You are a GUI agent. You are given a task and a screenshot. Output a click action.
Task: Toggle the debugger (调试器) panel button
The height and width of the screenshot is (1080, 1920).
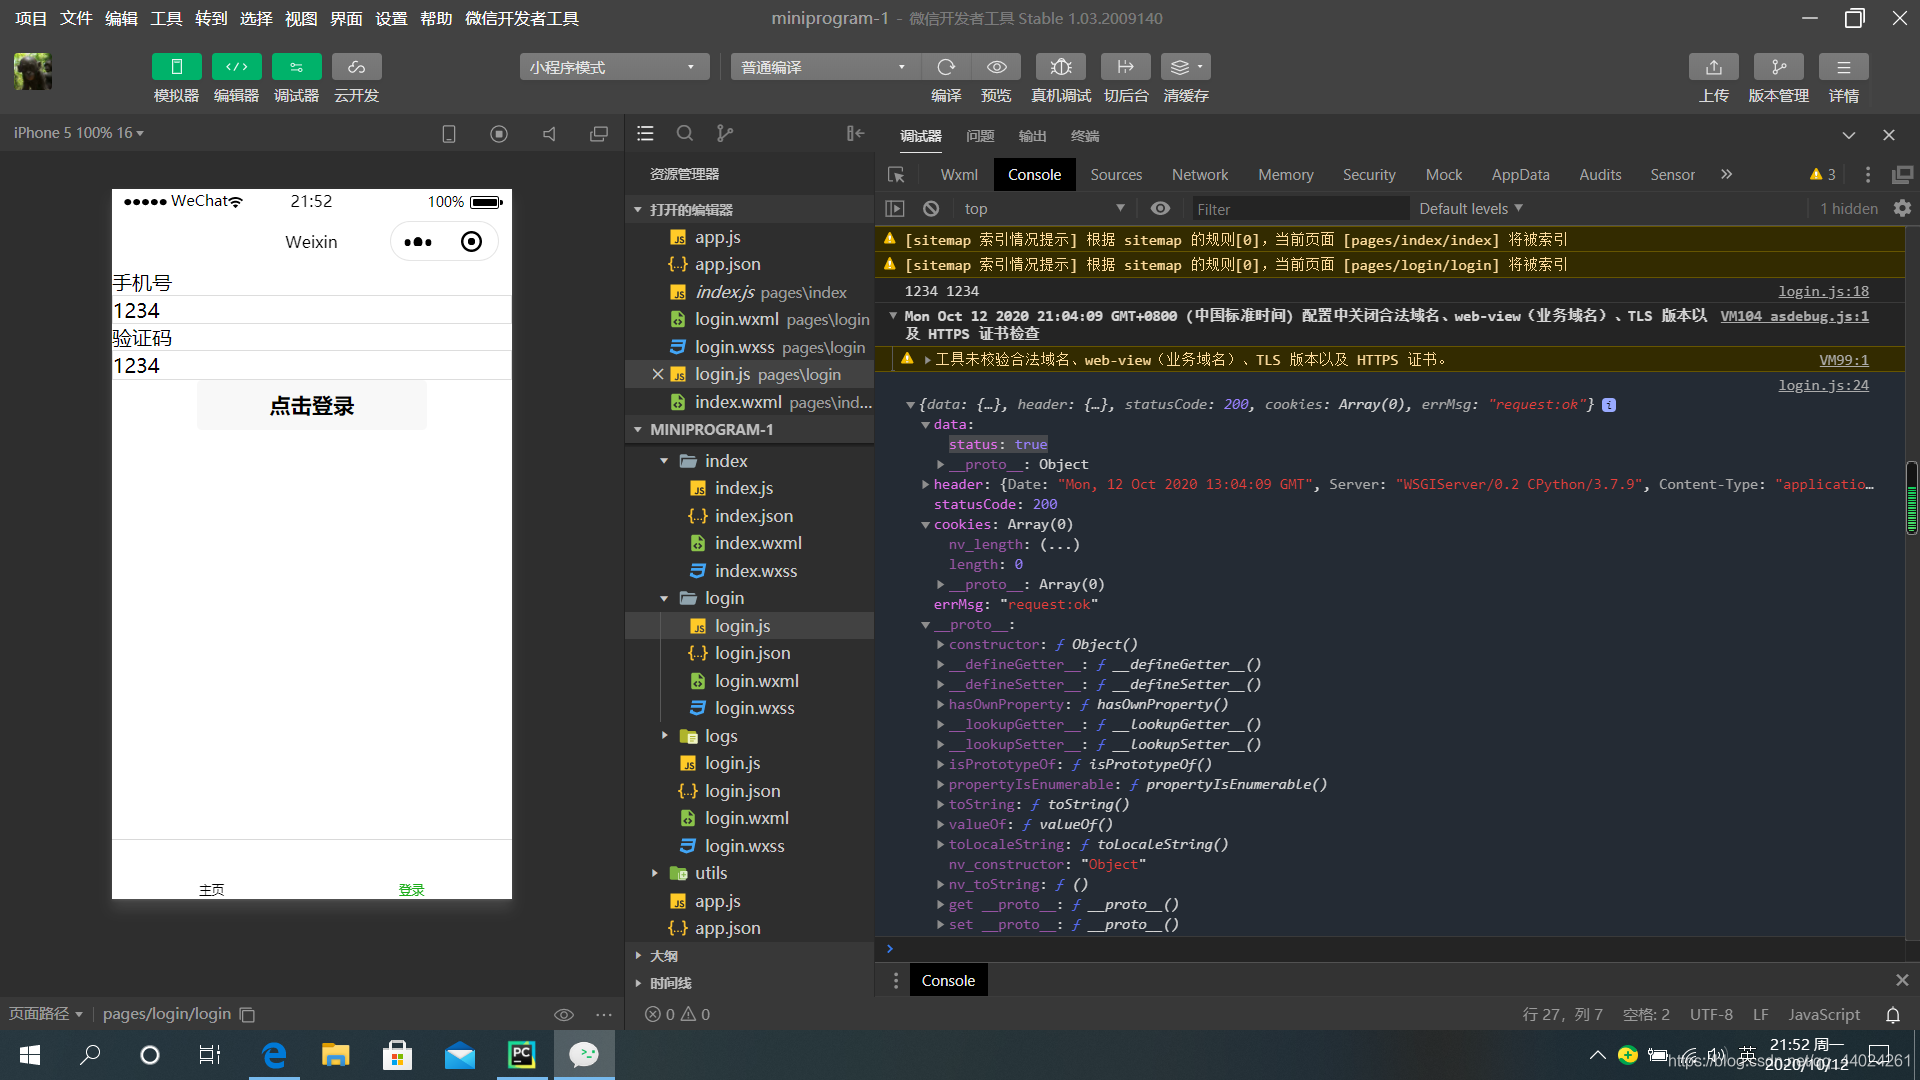click(x=296, y=67)
